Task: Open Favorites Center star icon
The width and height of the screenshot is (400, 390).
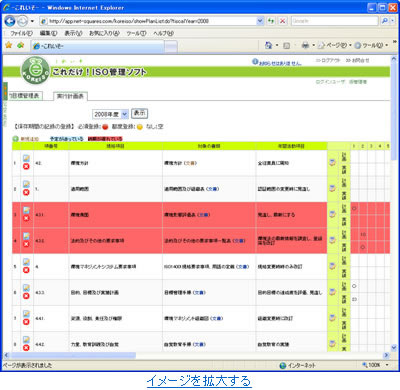Action: pos(9,45)
